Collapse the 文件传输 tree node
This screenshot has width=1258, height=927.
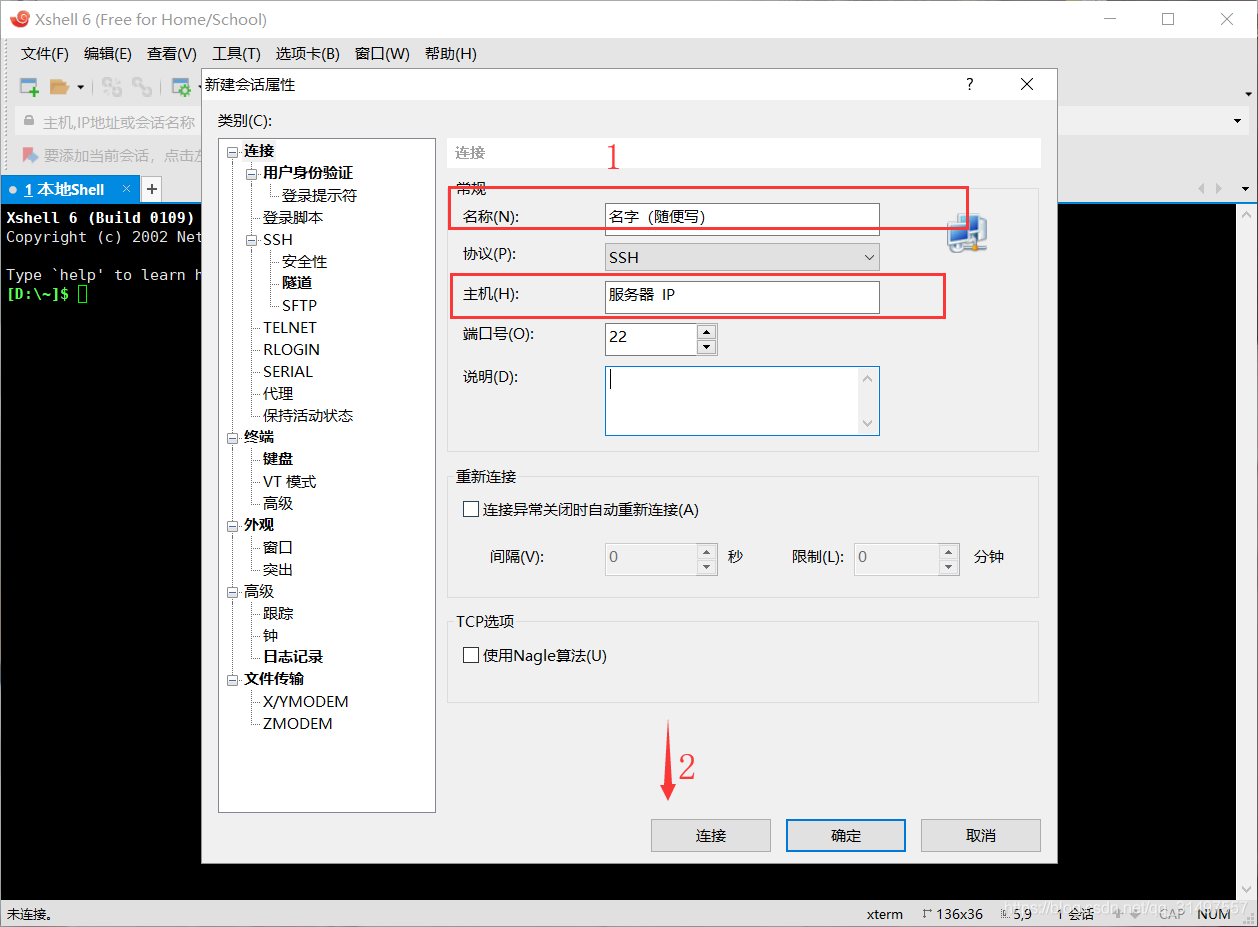tap(233, 680)
